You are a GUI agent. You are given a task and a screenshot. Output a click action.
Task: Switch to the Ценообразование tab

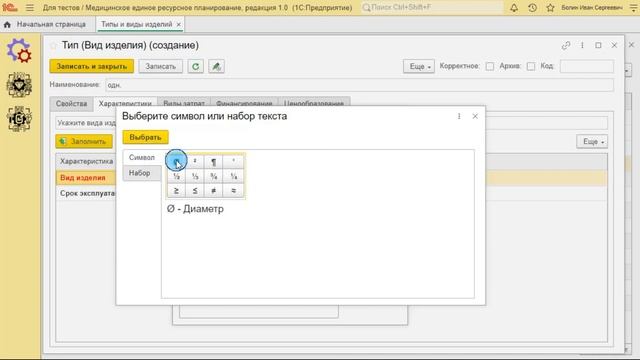pos(314,104)
